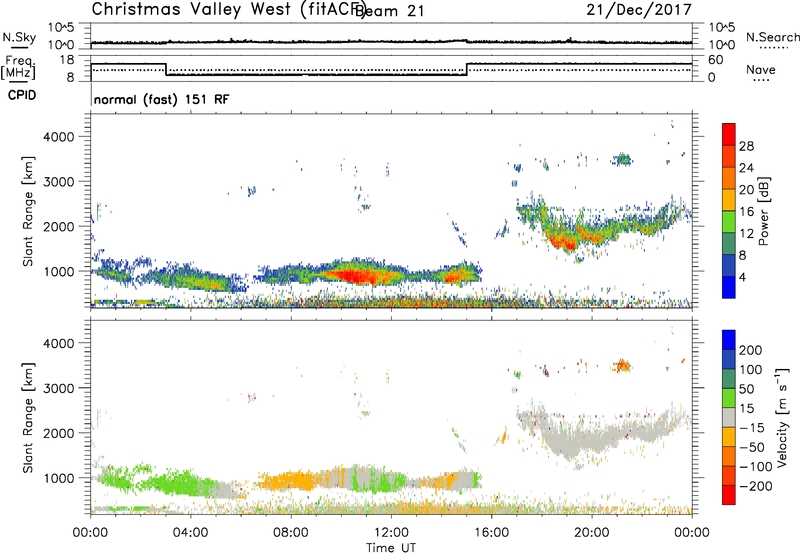Image resolution: width=800 pixels, height=554 pixels.
Task: Click the red bottom segment of Velocity colorbar
Action: pyautogui.click(x=729, y=495)
